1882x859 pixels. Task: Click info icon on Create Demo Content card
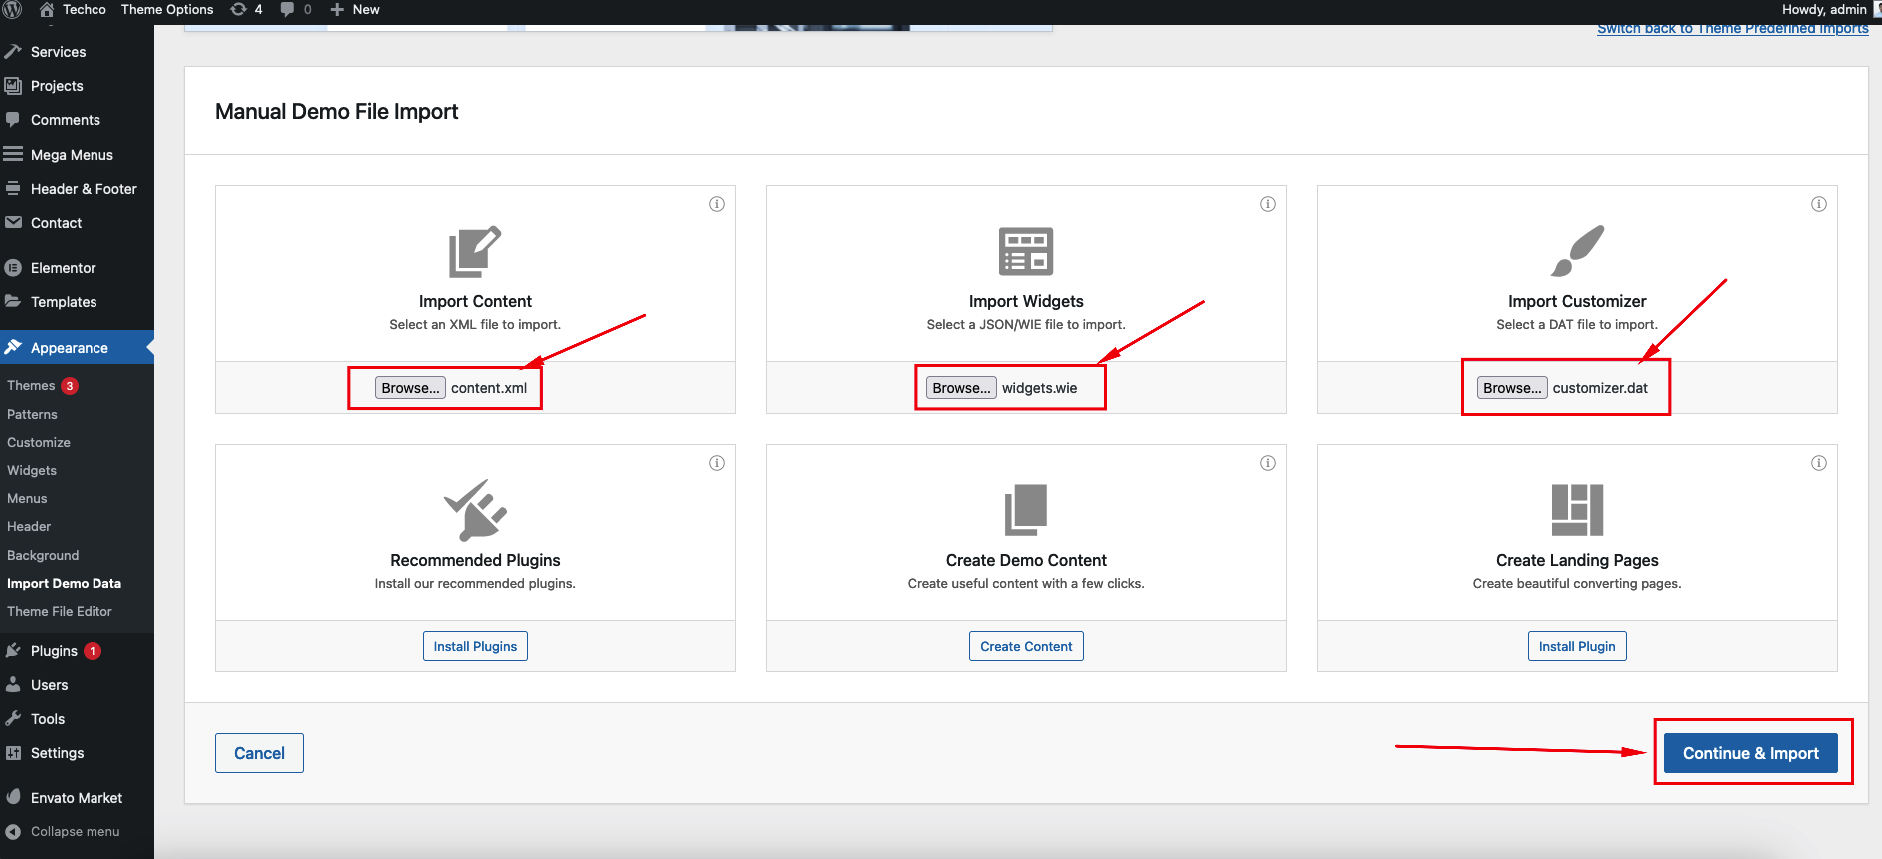[x=1268, y=463]
